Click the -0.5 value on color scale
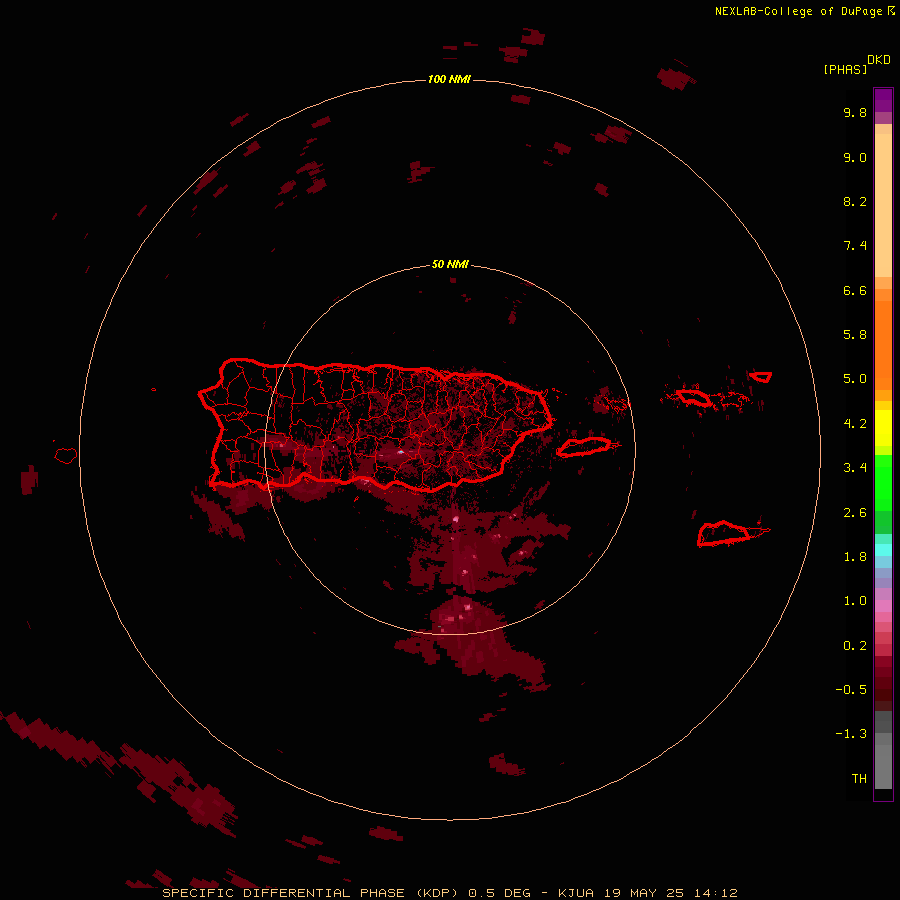The image size is (900, 900). tap(851, 690)
